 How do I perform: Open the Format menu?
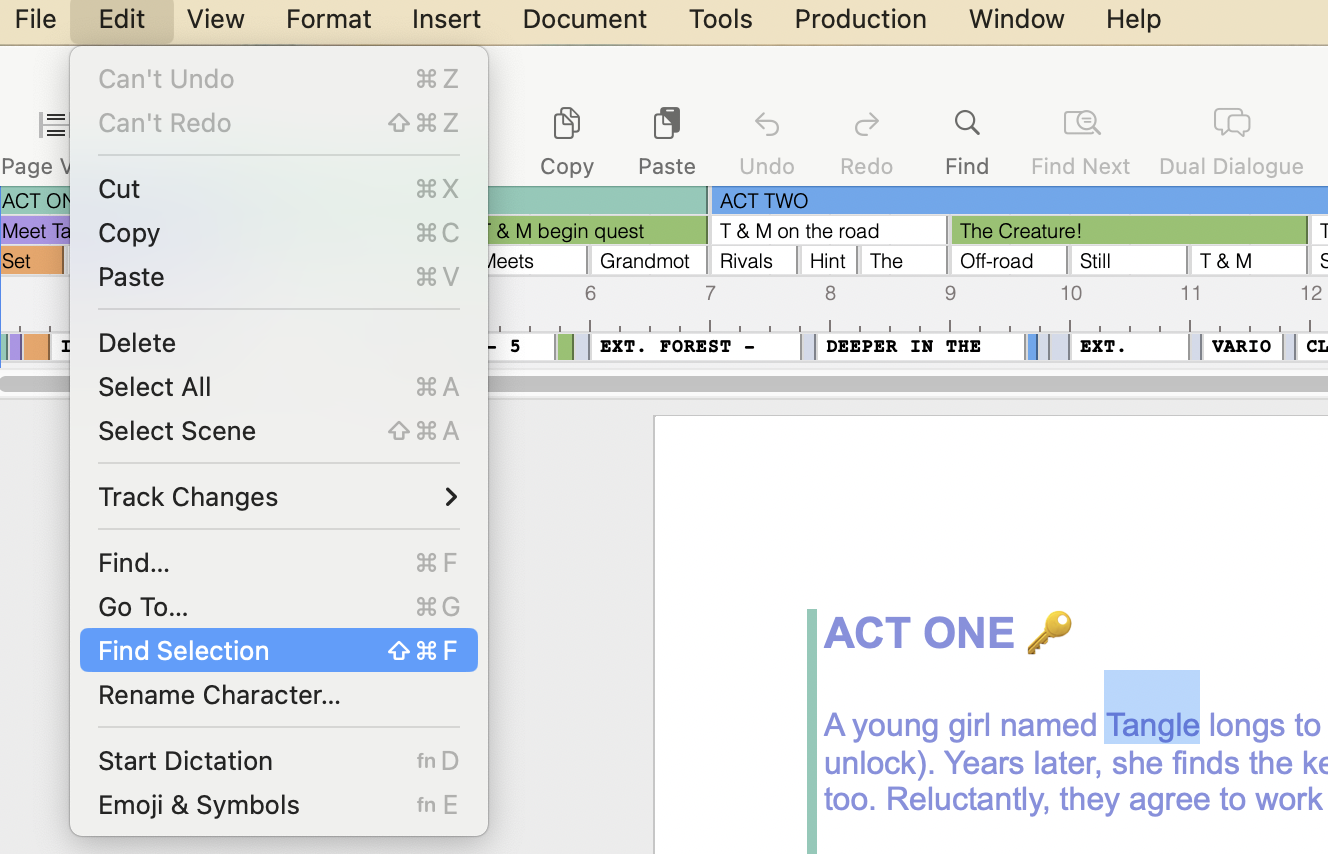(328, 19)
